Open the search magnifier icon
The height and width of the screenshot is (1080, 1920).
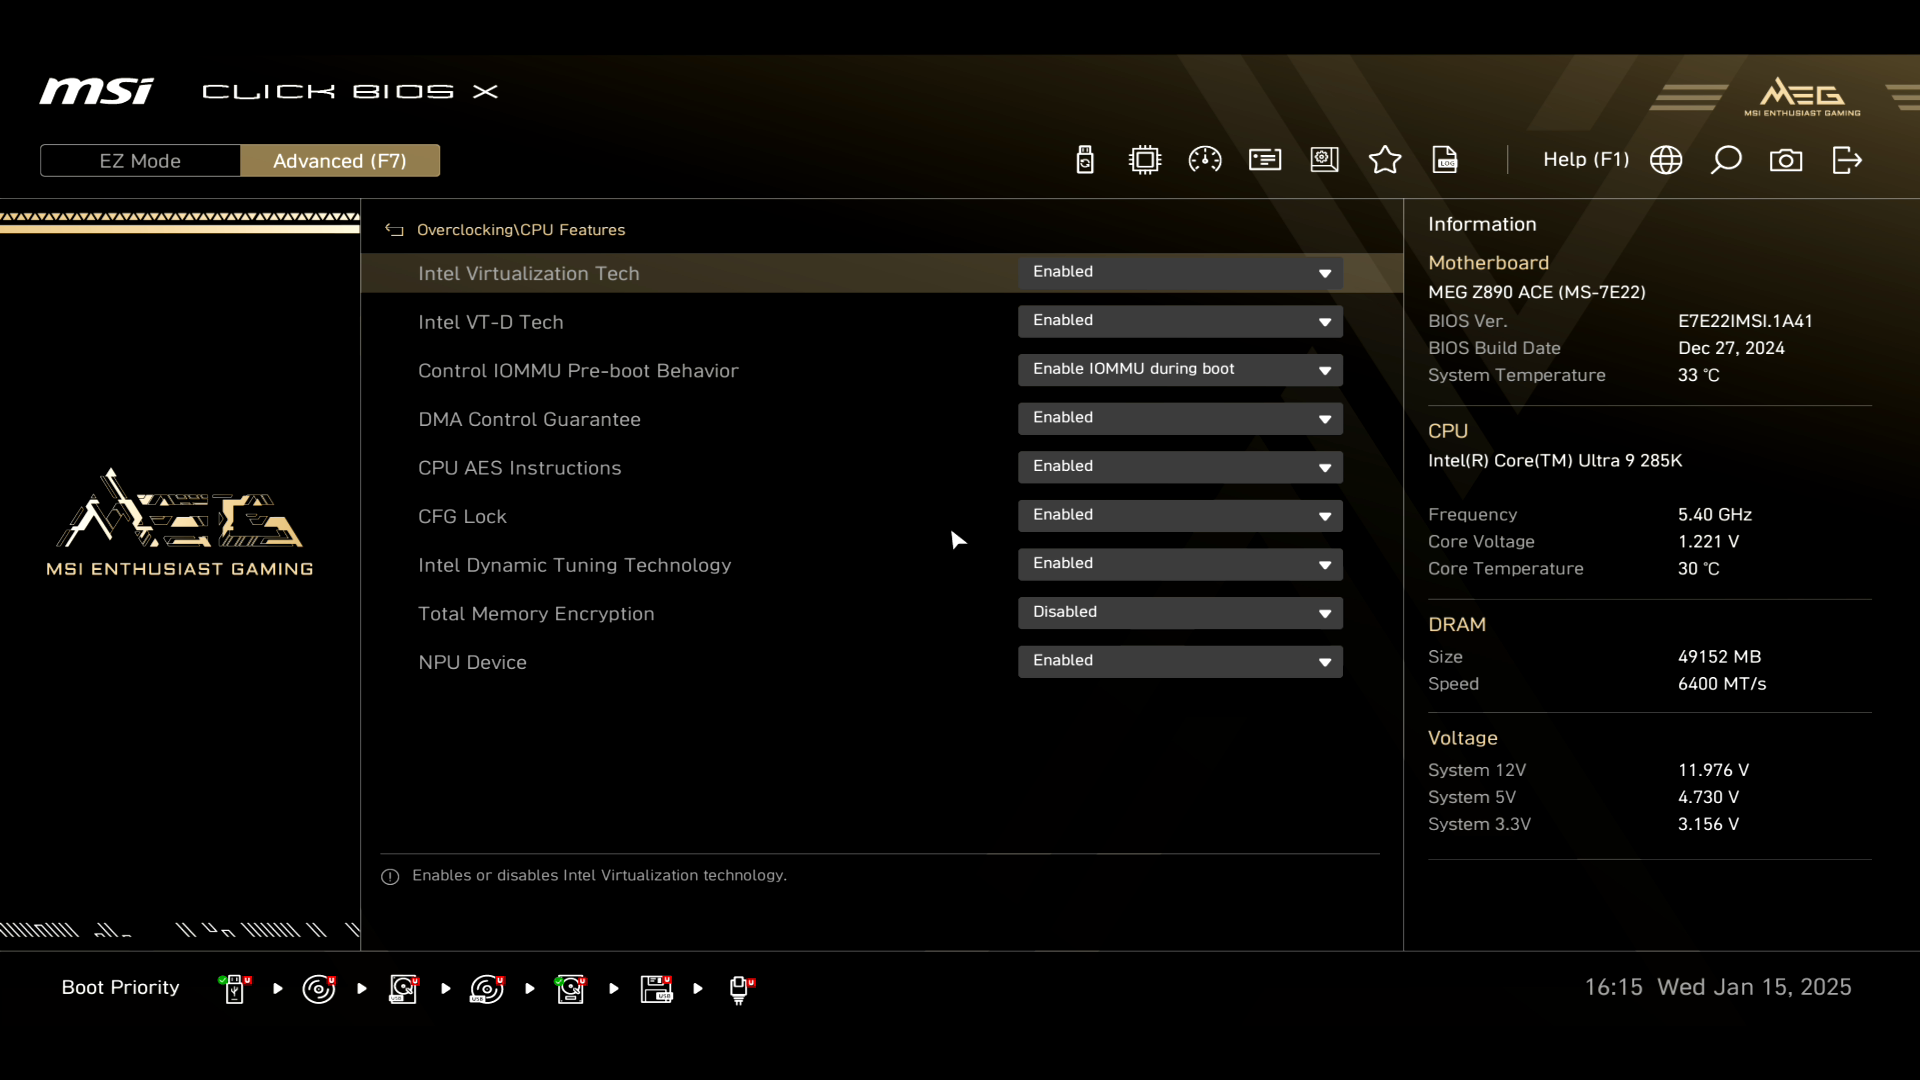click(1726, 160)
